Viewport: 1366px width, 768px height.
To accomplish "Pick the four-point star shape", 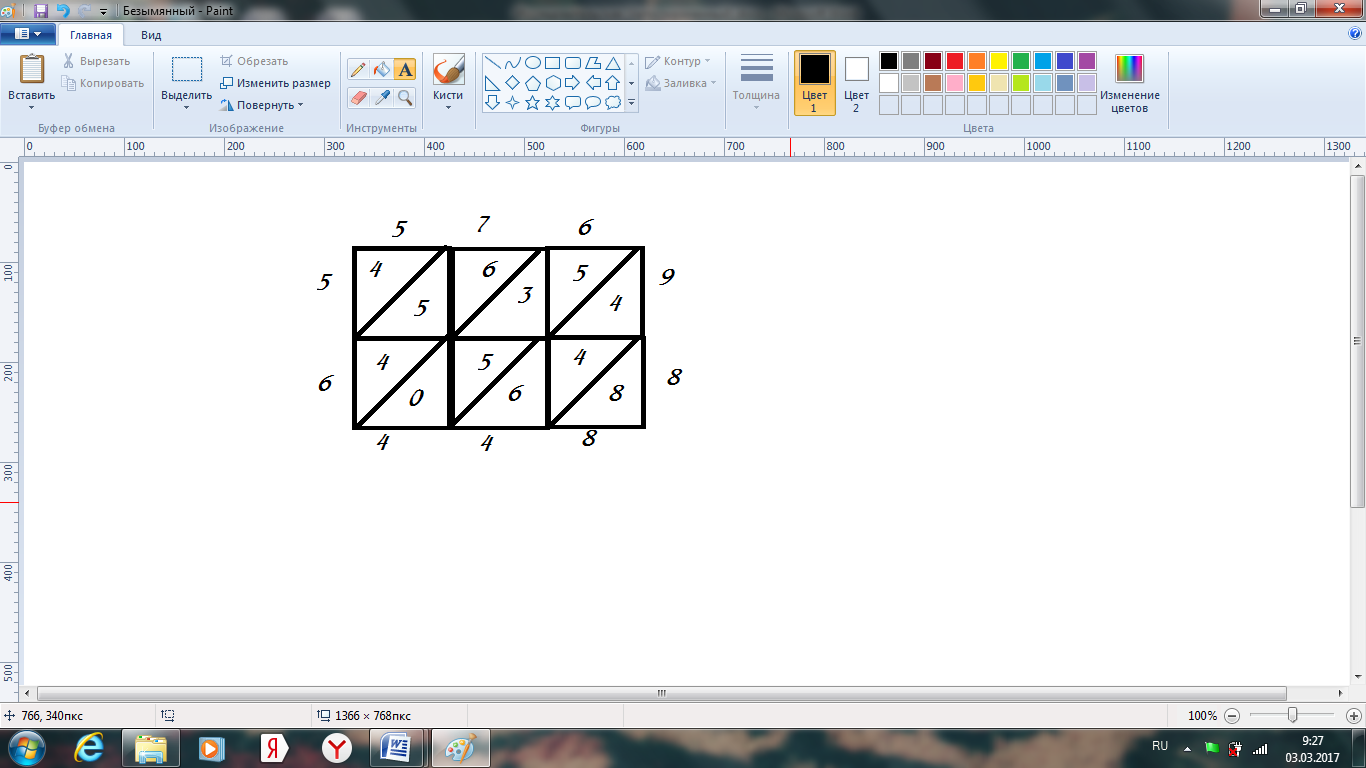I will [513, 102].
